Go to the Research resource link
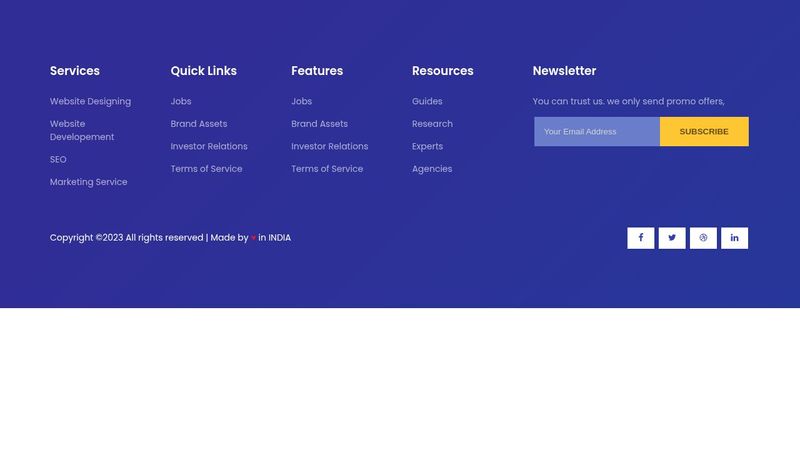Image resolution: width=800 pixels, height=450 pixels. pyautogui.click(x=432, y=124)
